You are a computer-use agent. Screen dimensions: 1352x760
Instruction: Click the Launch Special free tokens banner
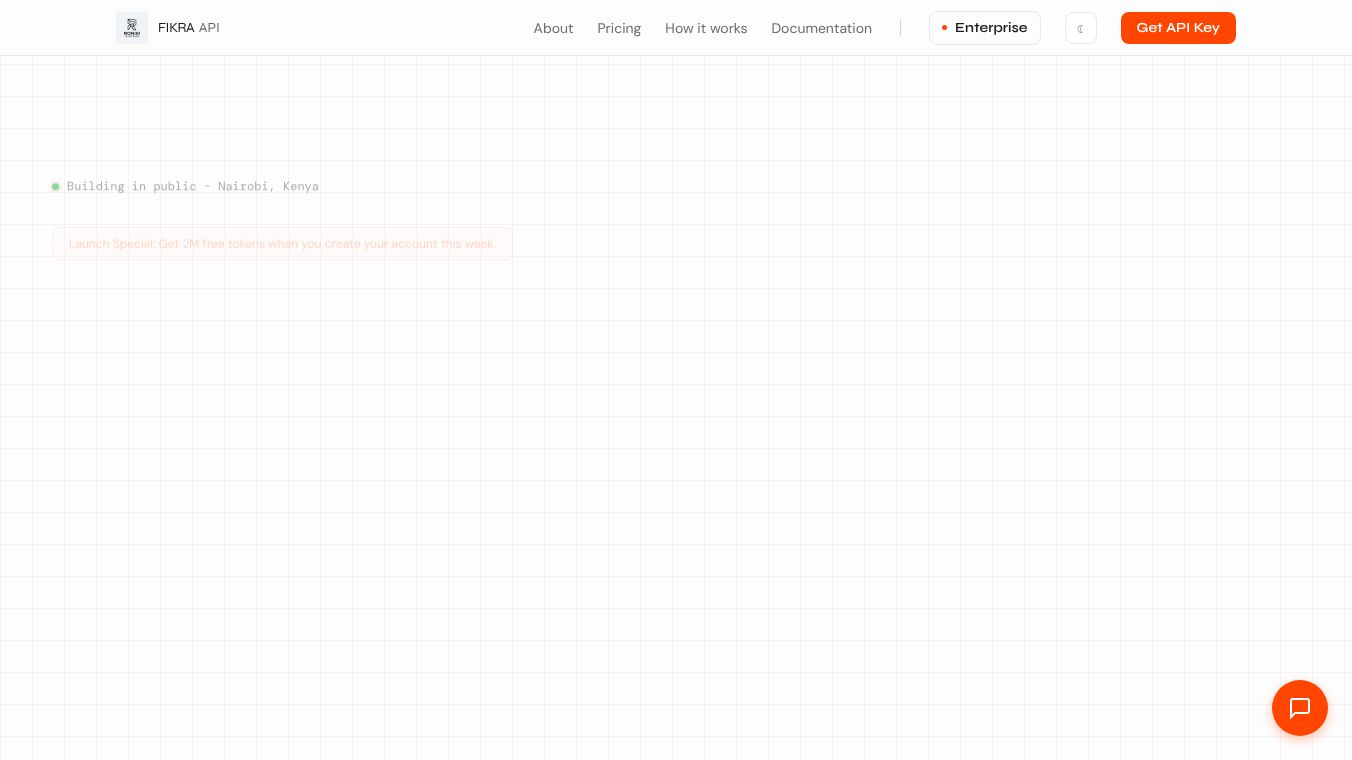click(282, 243)
